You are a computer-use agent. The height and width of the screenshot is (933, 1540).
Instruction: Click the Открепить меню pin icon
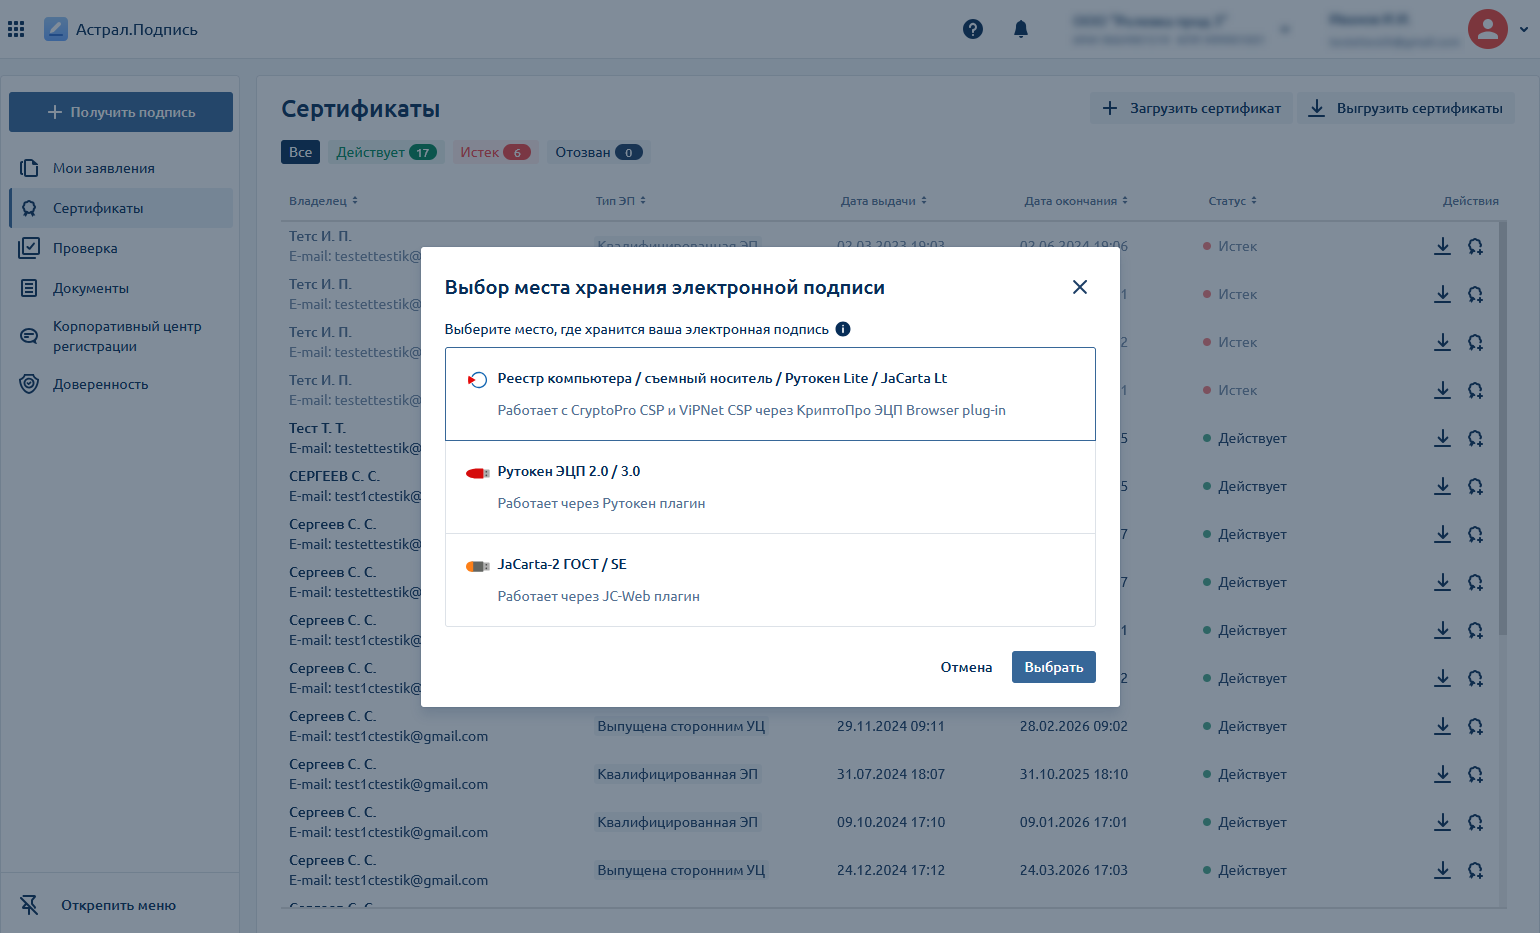(29, 905)
